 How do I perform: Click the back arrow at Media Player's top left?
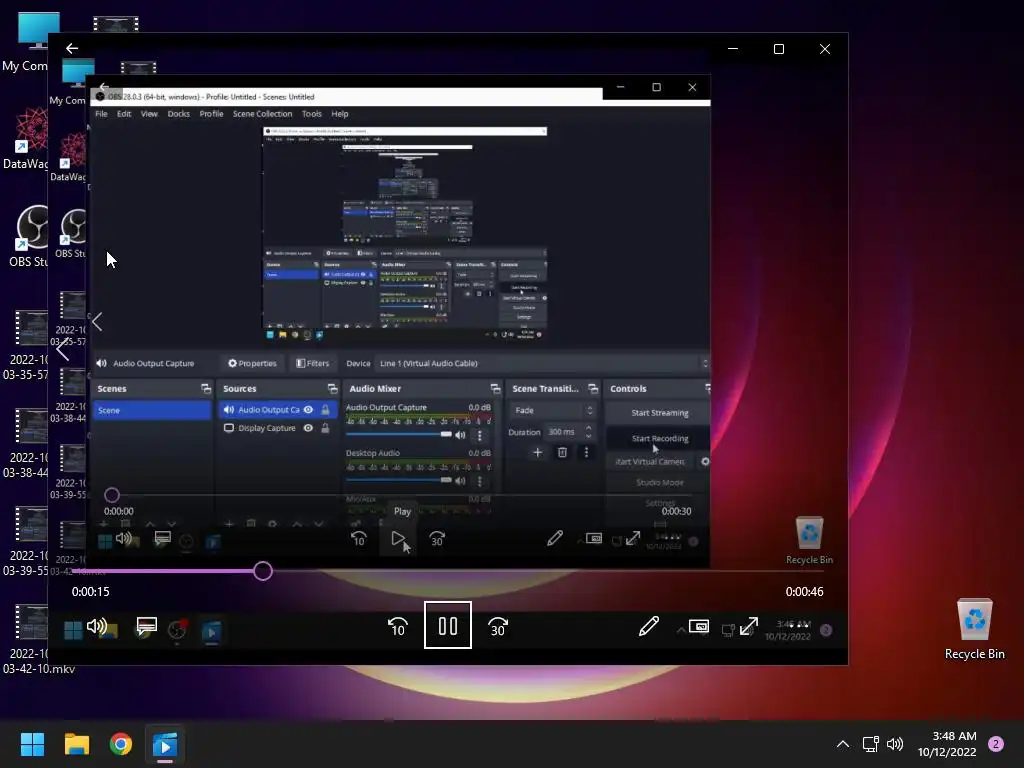click(72, 48)
